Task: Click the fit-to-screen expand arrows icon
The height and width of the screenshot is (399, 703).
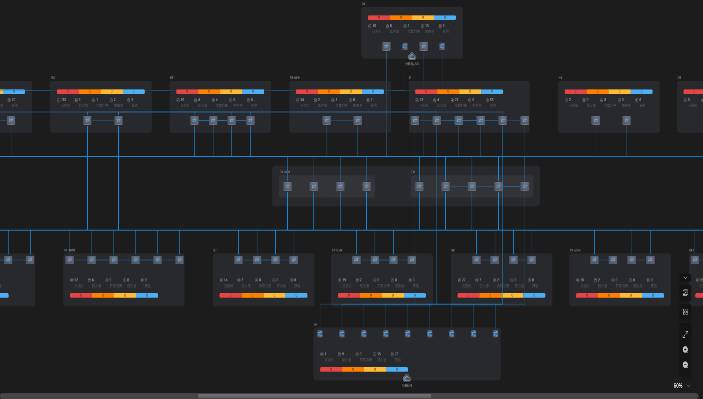Action: pos(685,334)
